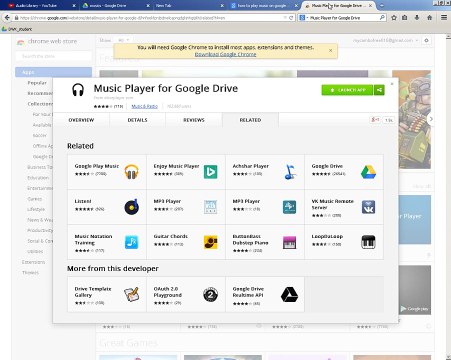The image size is (451, 360).
Task: Click the browser back arrow
Action: click(x=7, y=17)
